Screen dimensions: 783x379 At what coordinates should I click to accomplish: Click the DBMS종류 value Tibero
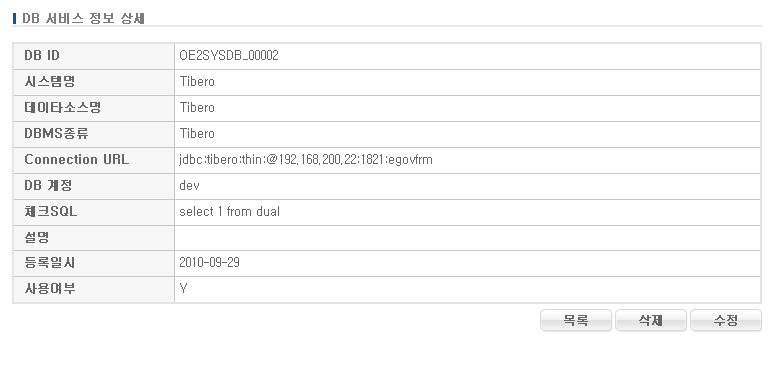pos(197,133)
